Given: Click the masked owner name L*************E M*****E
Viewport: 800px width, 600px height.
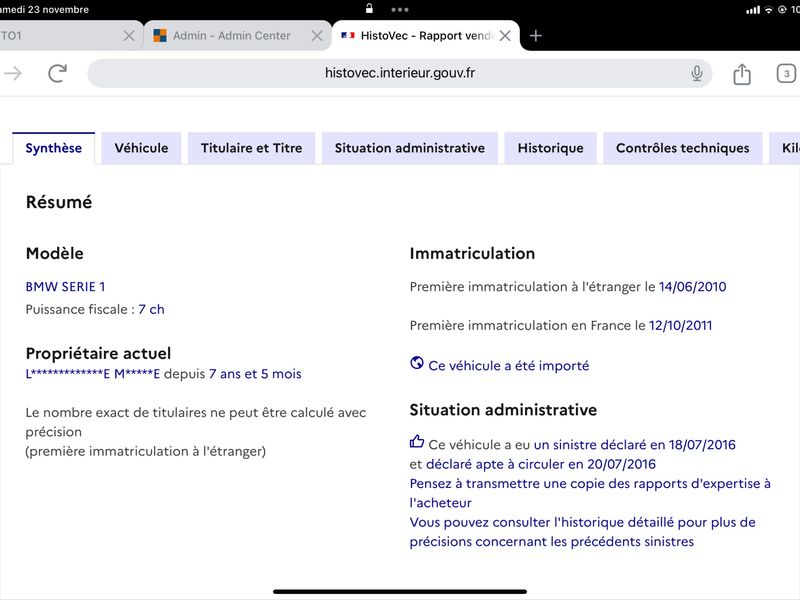Looking at the screenshot, I should [93, 374].
